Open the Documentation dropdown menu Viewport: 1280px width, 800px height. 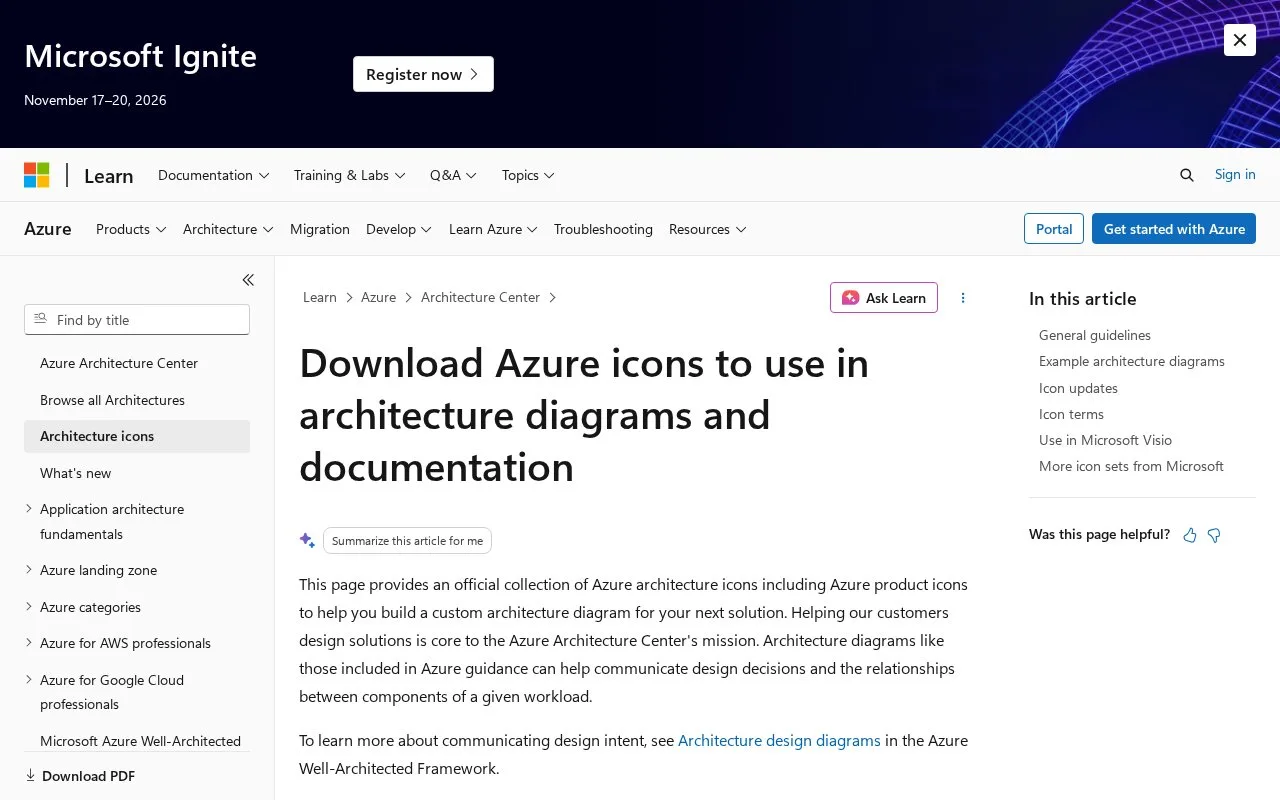pyautogui.click(x=214, y=175)
